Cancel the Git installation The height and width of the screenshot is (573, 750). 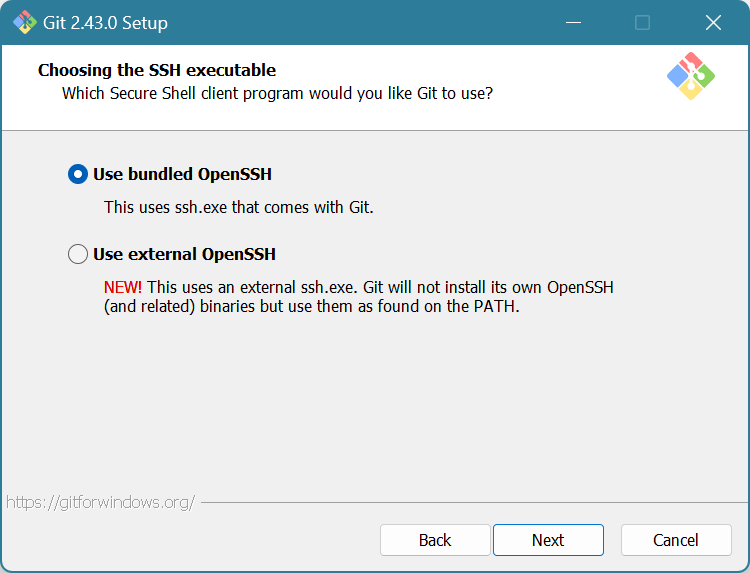[676, 540]
